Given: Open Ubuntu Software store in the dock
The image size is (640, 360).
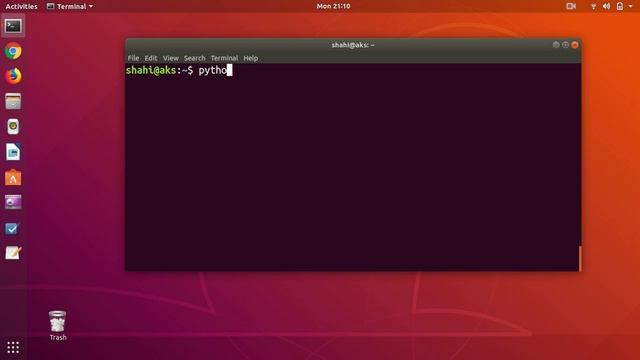Looking at the screenshot, I should point(13,178).
